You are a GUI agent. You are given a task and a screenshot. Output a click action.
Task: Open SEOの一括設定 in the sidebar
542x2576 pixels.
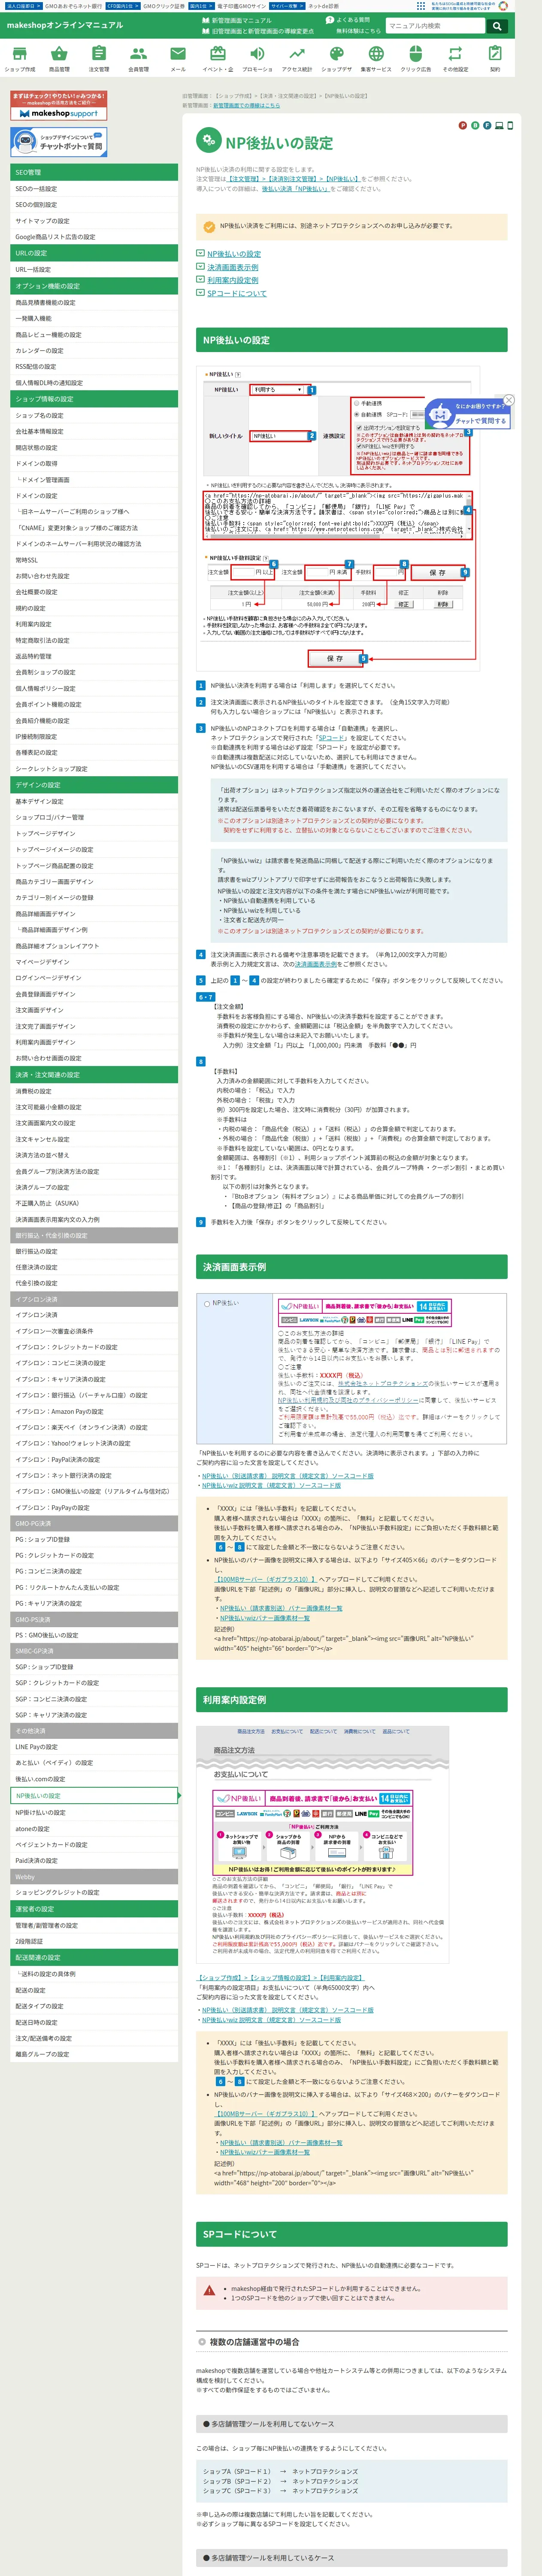[x=94, y=189]
